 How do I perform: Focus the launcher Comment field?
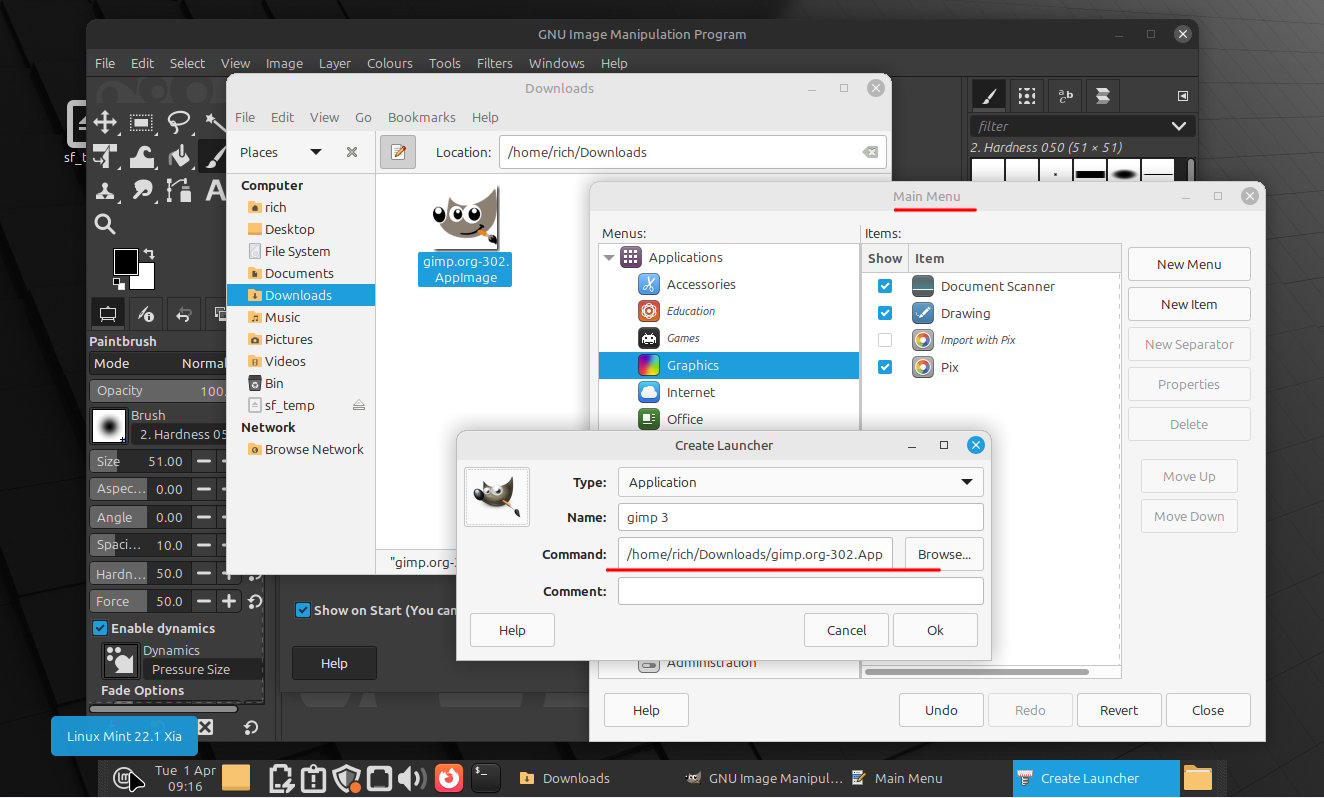801,591
